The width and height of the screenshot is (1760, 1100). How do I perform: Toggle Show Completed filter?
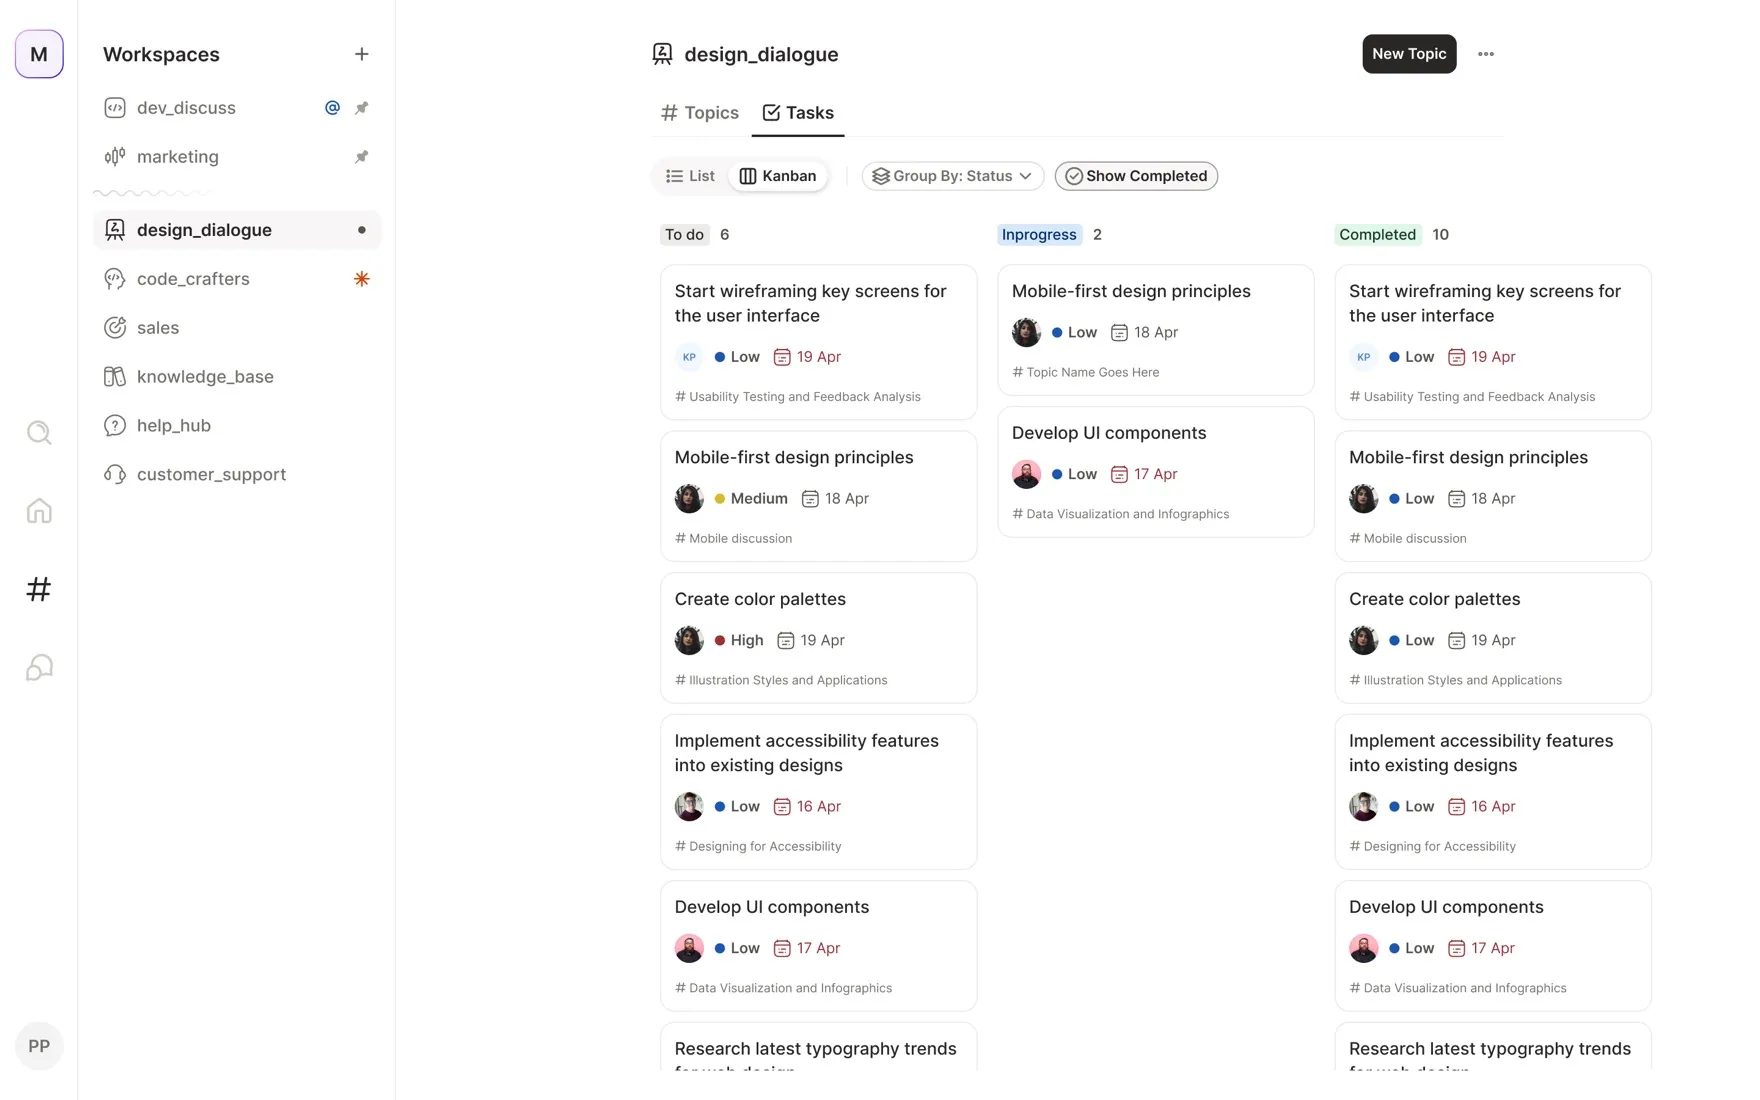(x=1136, y=176)
